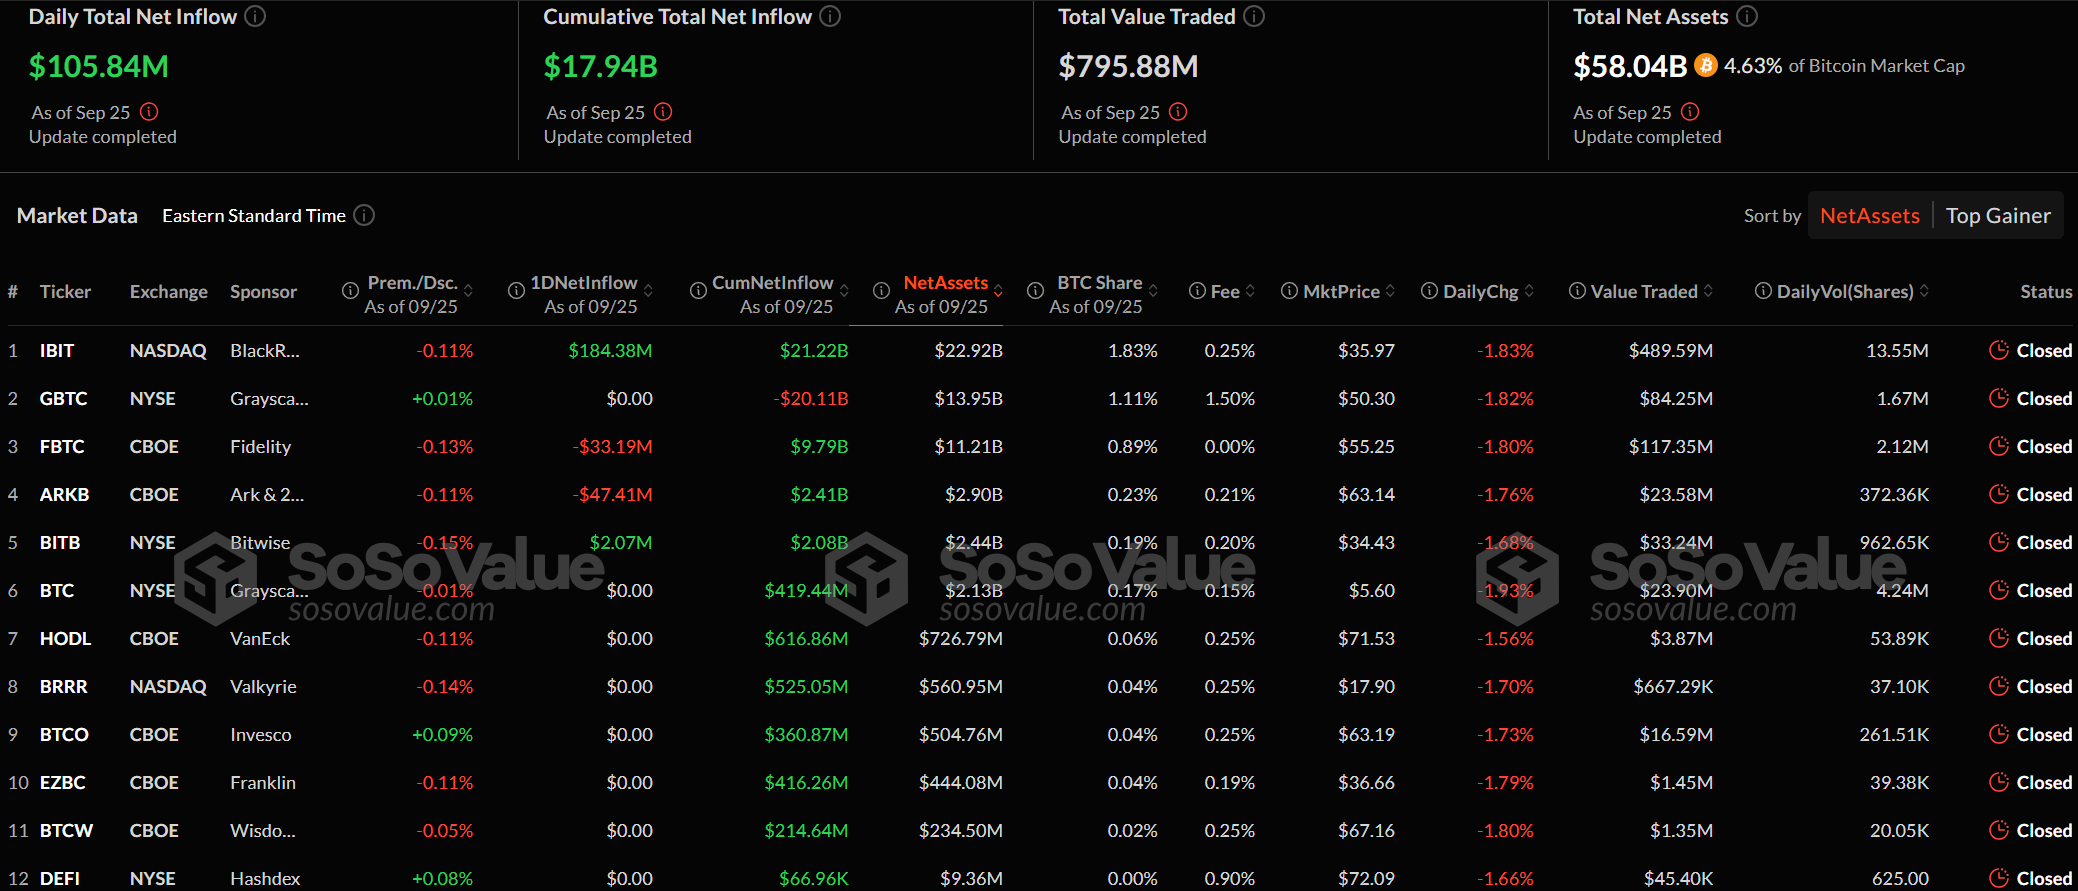
Task: Open the BITB ticker
Action: pos(60,542)
